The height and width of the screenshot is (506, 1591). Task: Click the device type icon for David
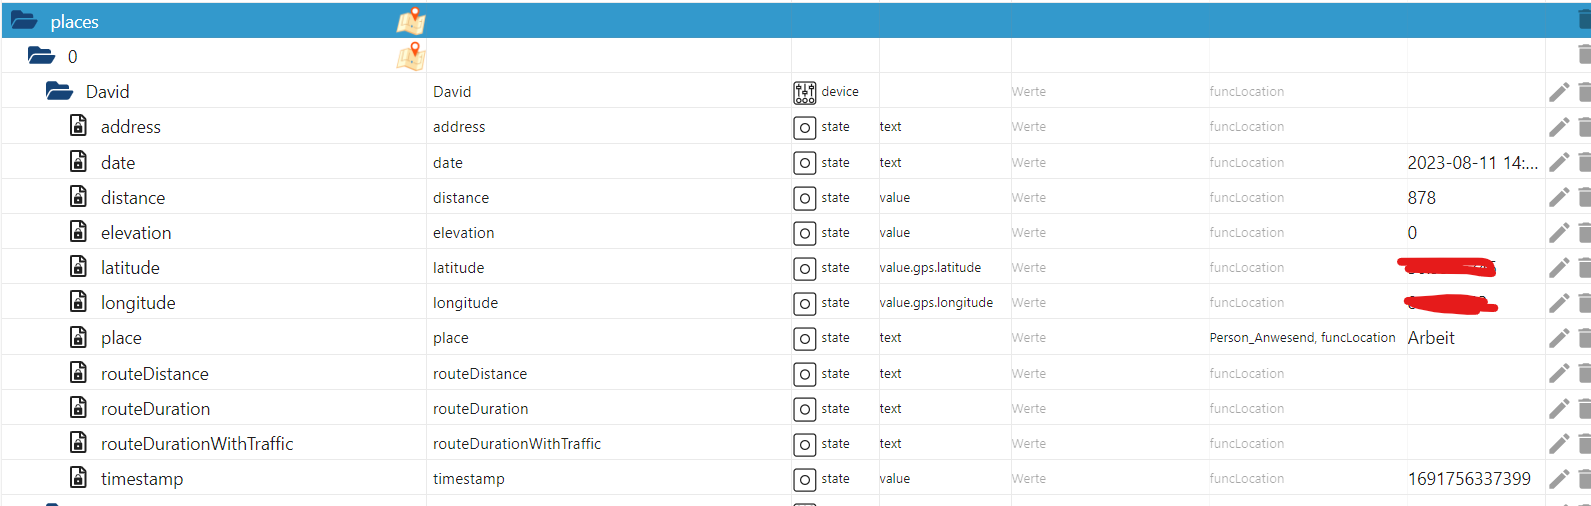pos(804,92)
